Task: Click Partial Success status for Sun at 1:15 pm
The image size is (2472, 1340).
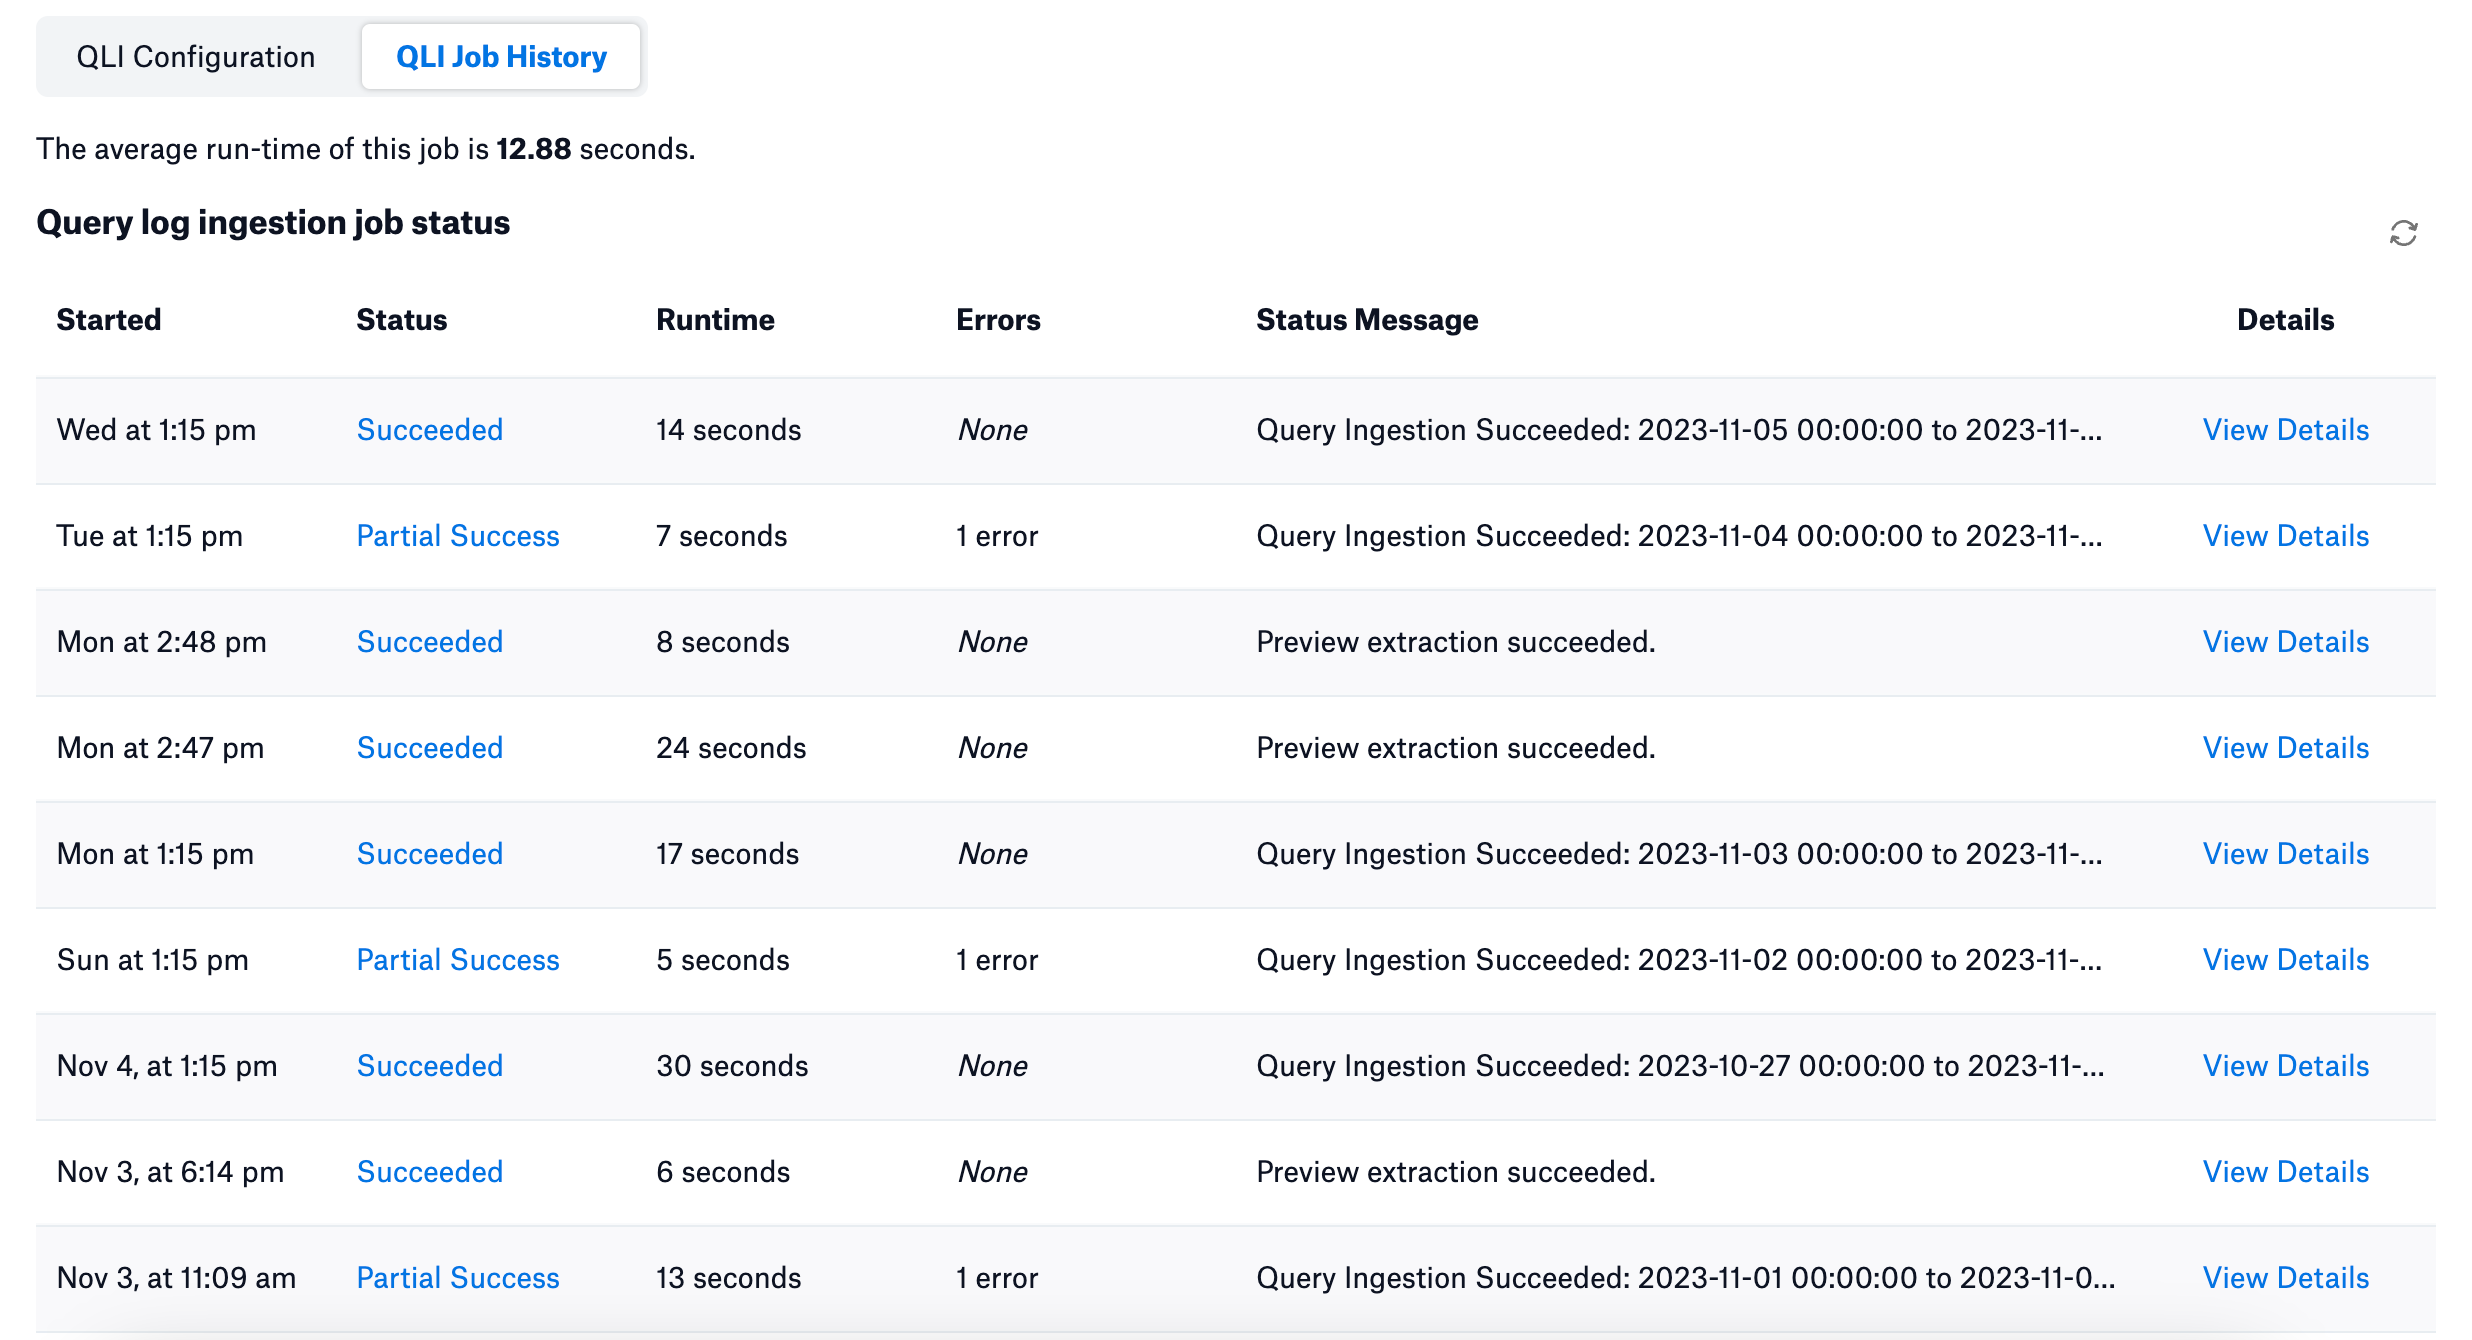Action: [x=458, y=960]
